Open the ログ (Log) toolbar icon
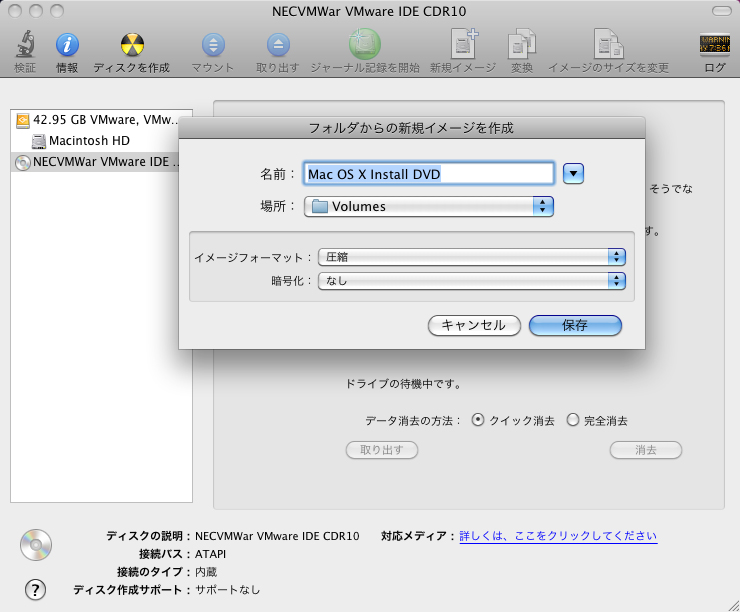 pos(715,45)
